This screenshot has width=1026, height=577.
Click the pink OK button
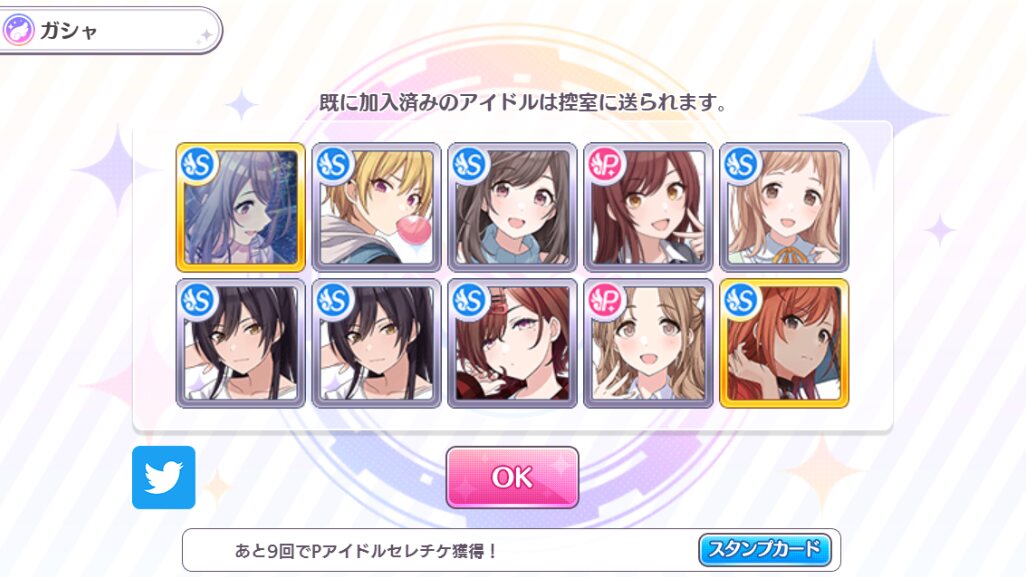tap(512, 478)
